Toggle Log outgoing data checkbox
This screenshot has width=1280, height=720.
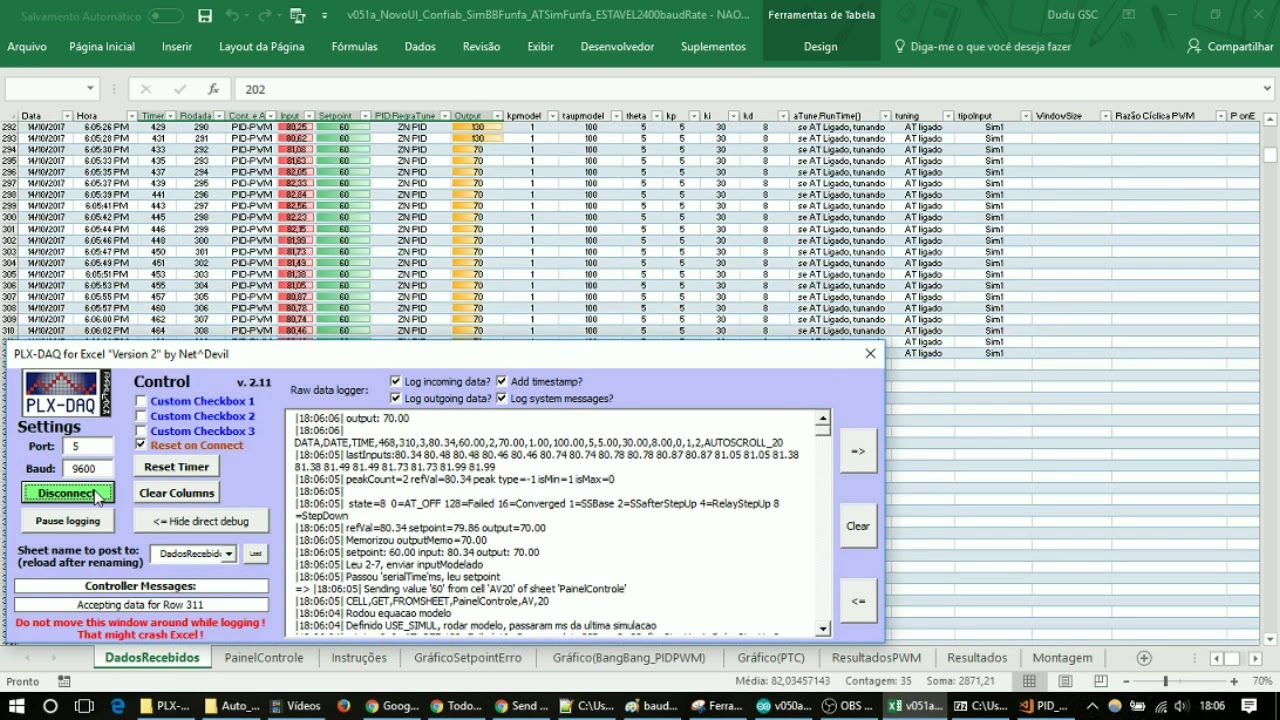pos(396,398)
